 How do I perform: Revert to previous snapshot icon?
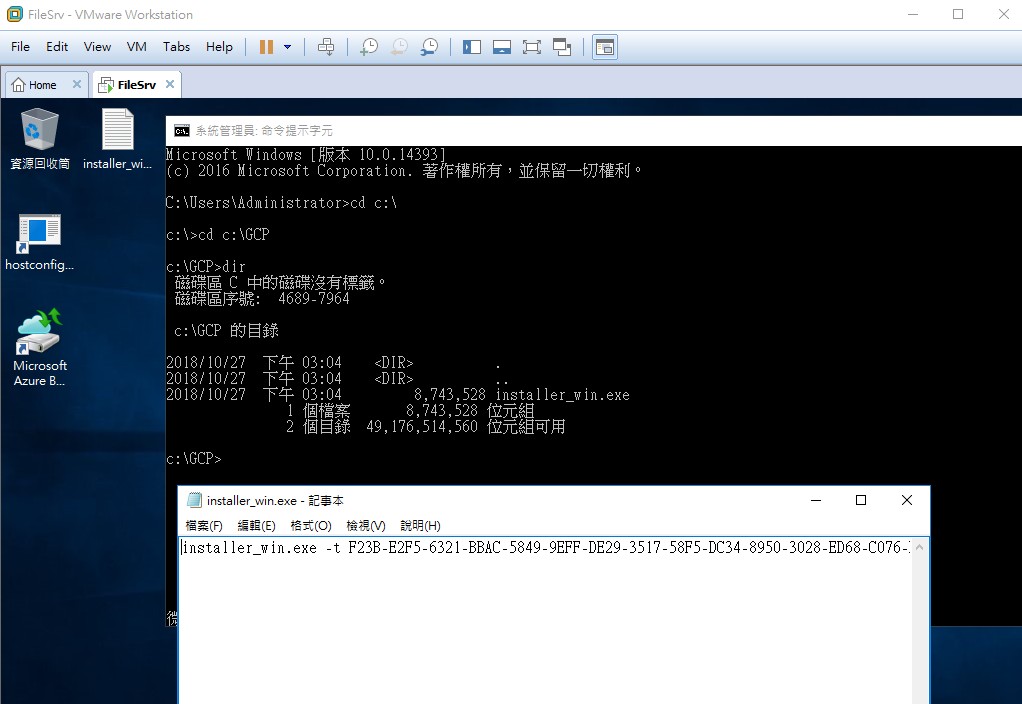click(399, 47)
